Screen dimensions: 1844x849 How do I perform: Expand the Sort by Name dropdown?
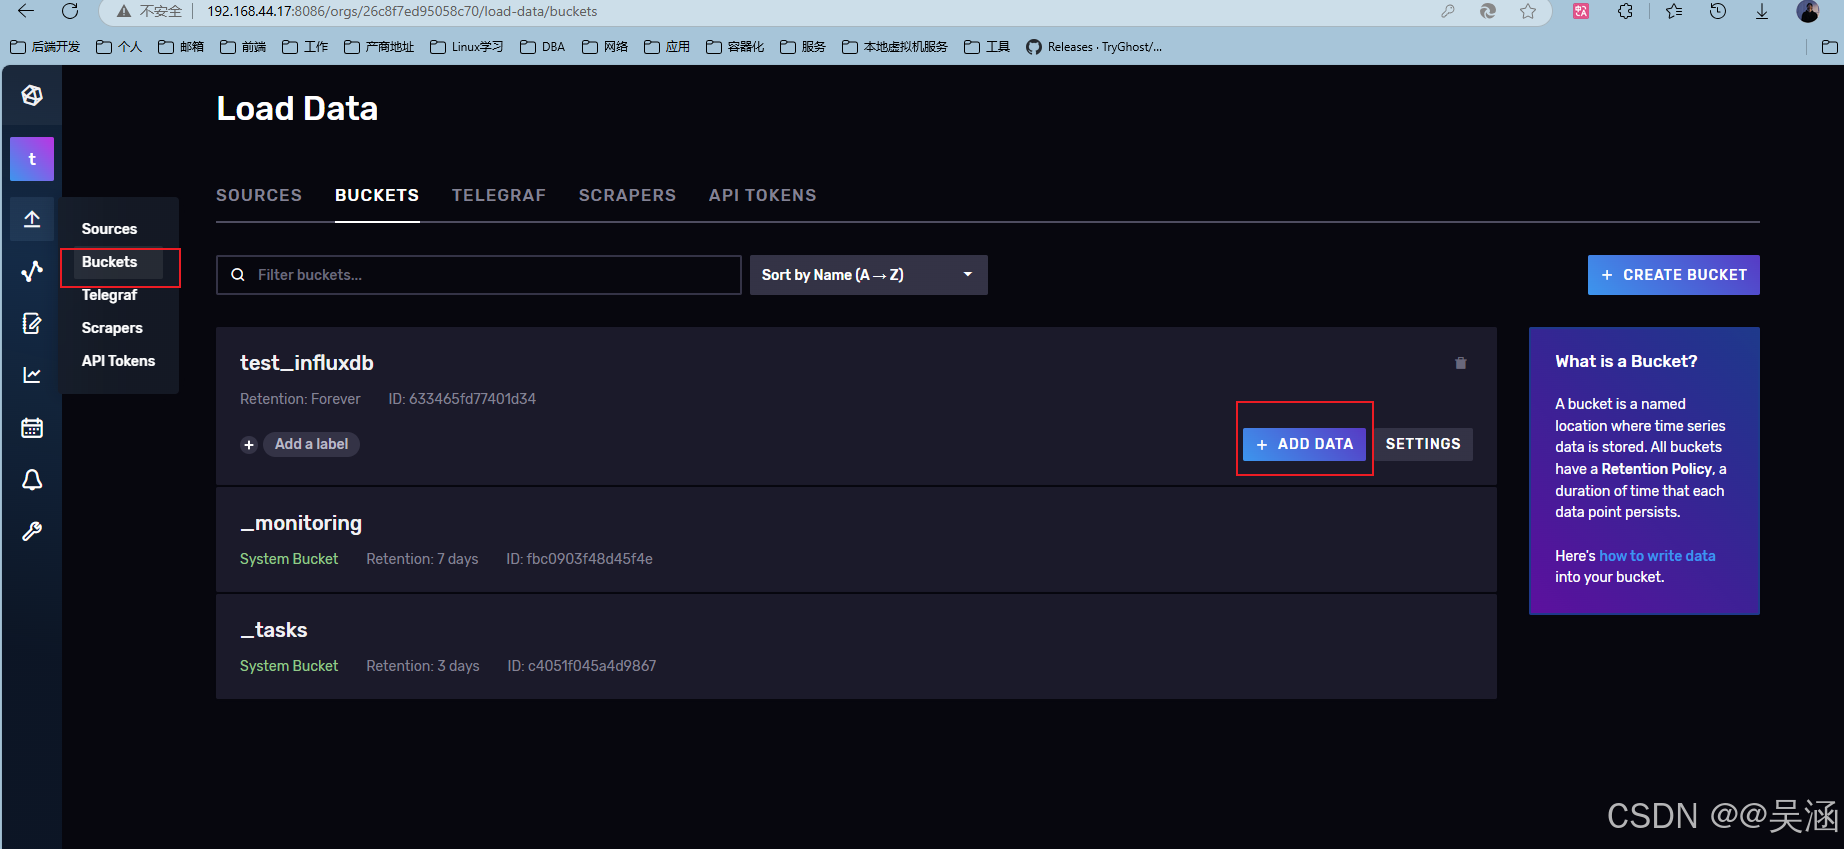coord(869,275)
